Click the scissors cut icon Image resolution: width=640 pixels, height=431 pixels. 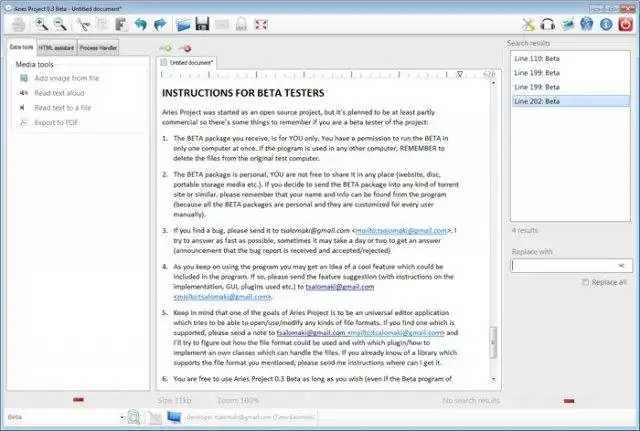(x=83, y=24)
